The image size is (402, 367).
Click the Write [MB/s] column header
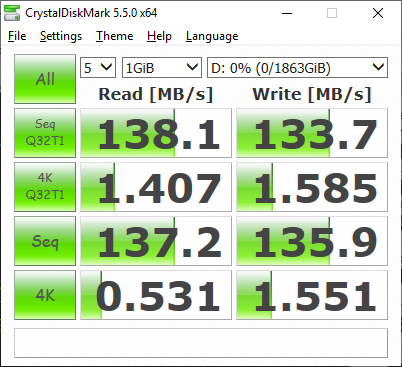click(x=312, y=94)
